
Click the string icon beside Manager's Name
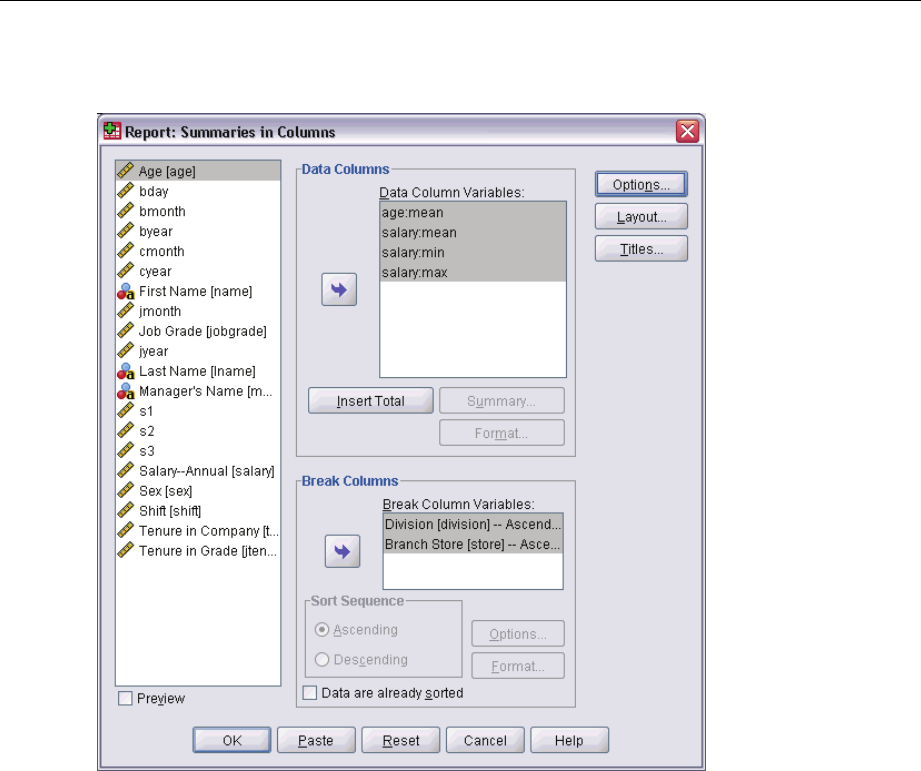[x=126, y=391]
